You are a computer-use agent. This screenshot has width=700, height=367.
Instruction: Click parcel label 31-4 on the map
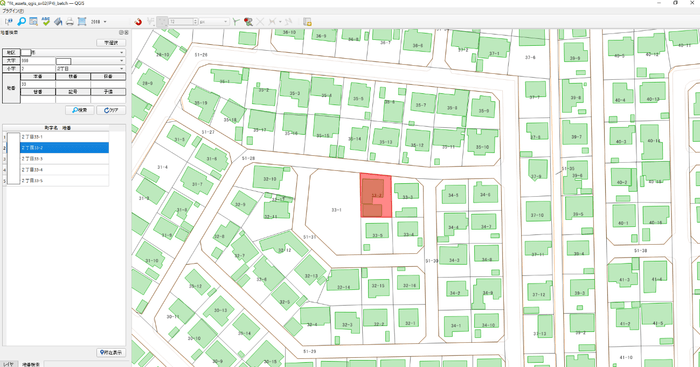[x=162, y=167]
